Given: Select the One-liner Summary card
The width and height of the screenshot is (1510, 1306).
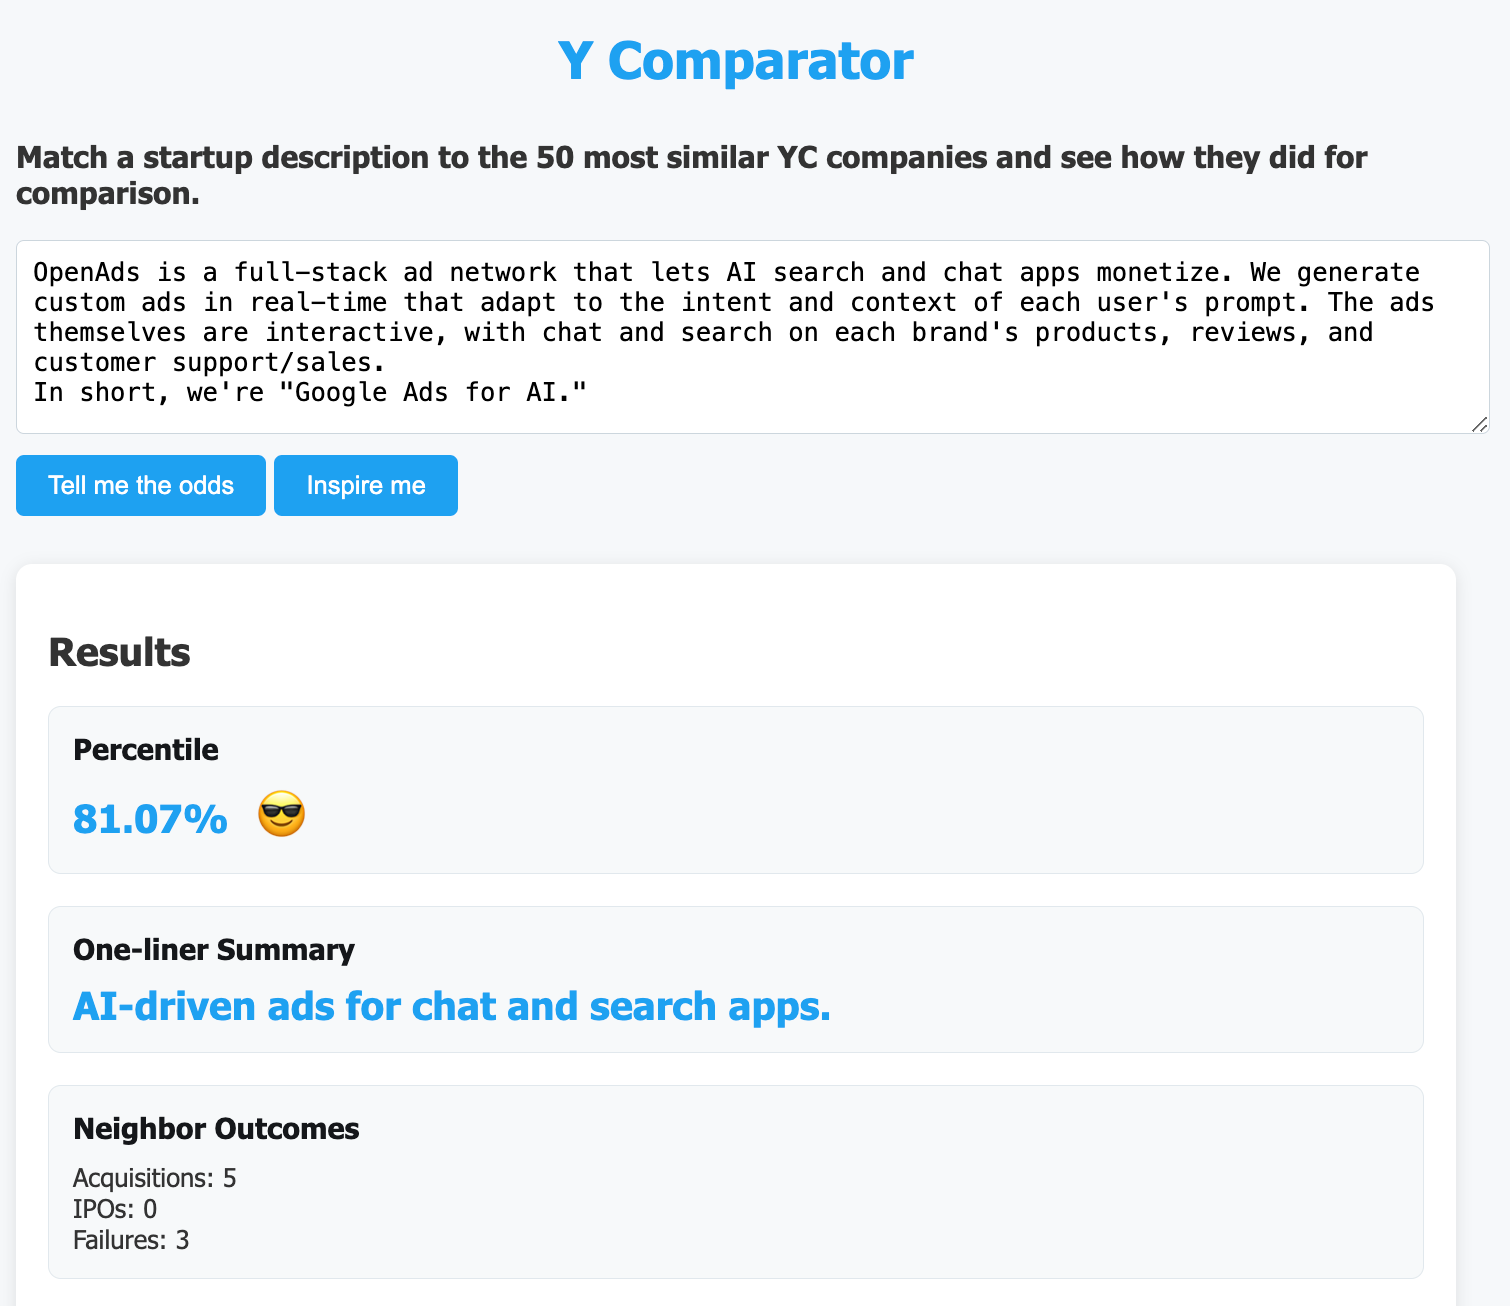Looking at the screenshot, I should [735, 980].
